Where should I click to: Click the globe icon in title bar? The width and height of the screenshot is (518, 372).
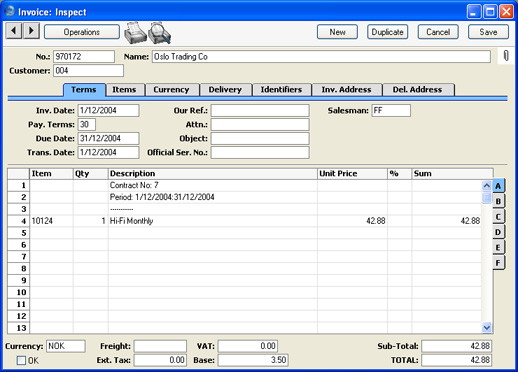(10, 11)
